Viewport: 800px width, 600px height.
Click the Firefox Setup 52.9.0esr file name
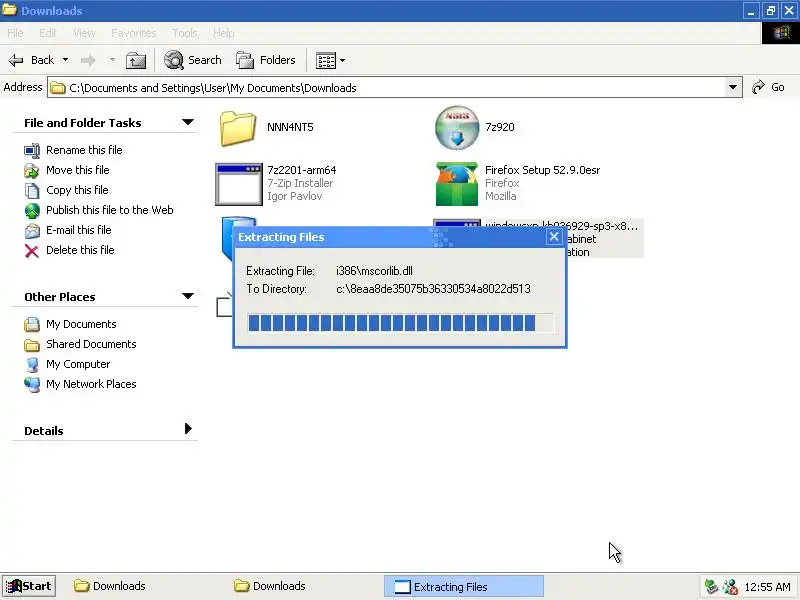(542, 170)
